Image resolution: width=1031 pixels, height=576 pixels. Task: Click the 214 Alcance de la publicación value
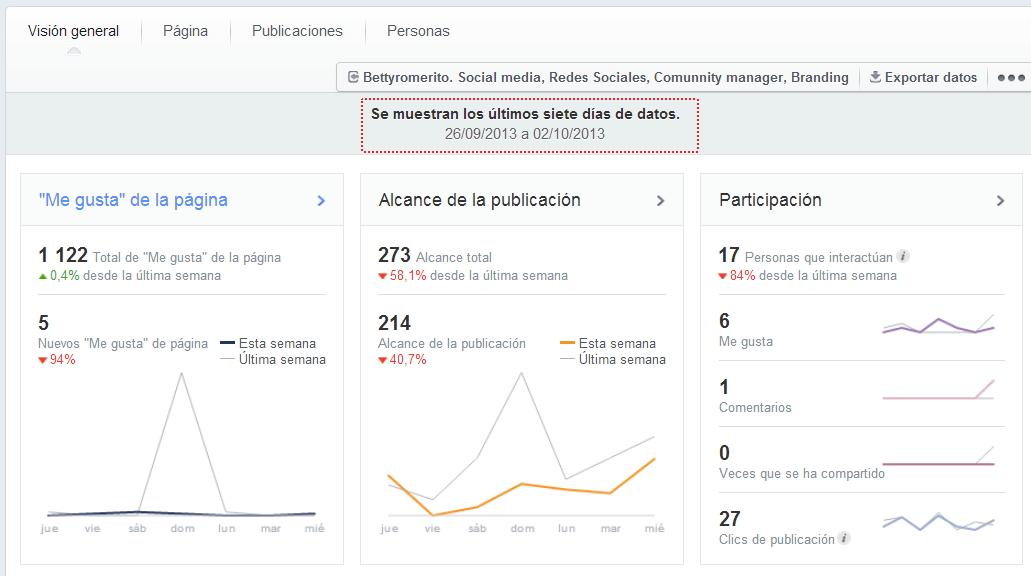(x=394, y=323)
